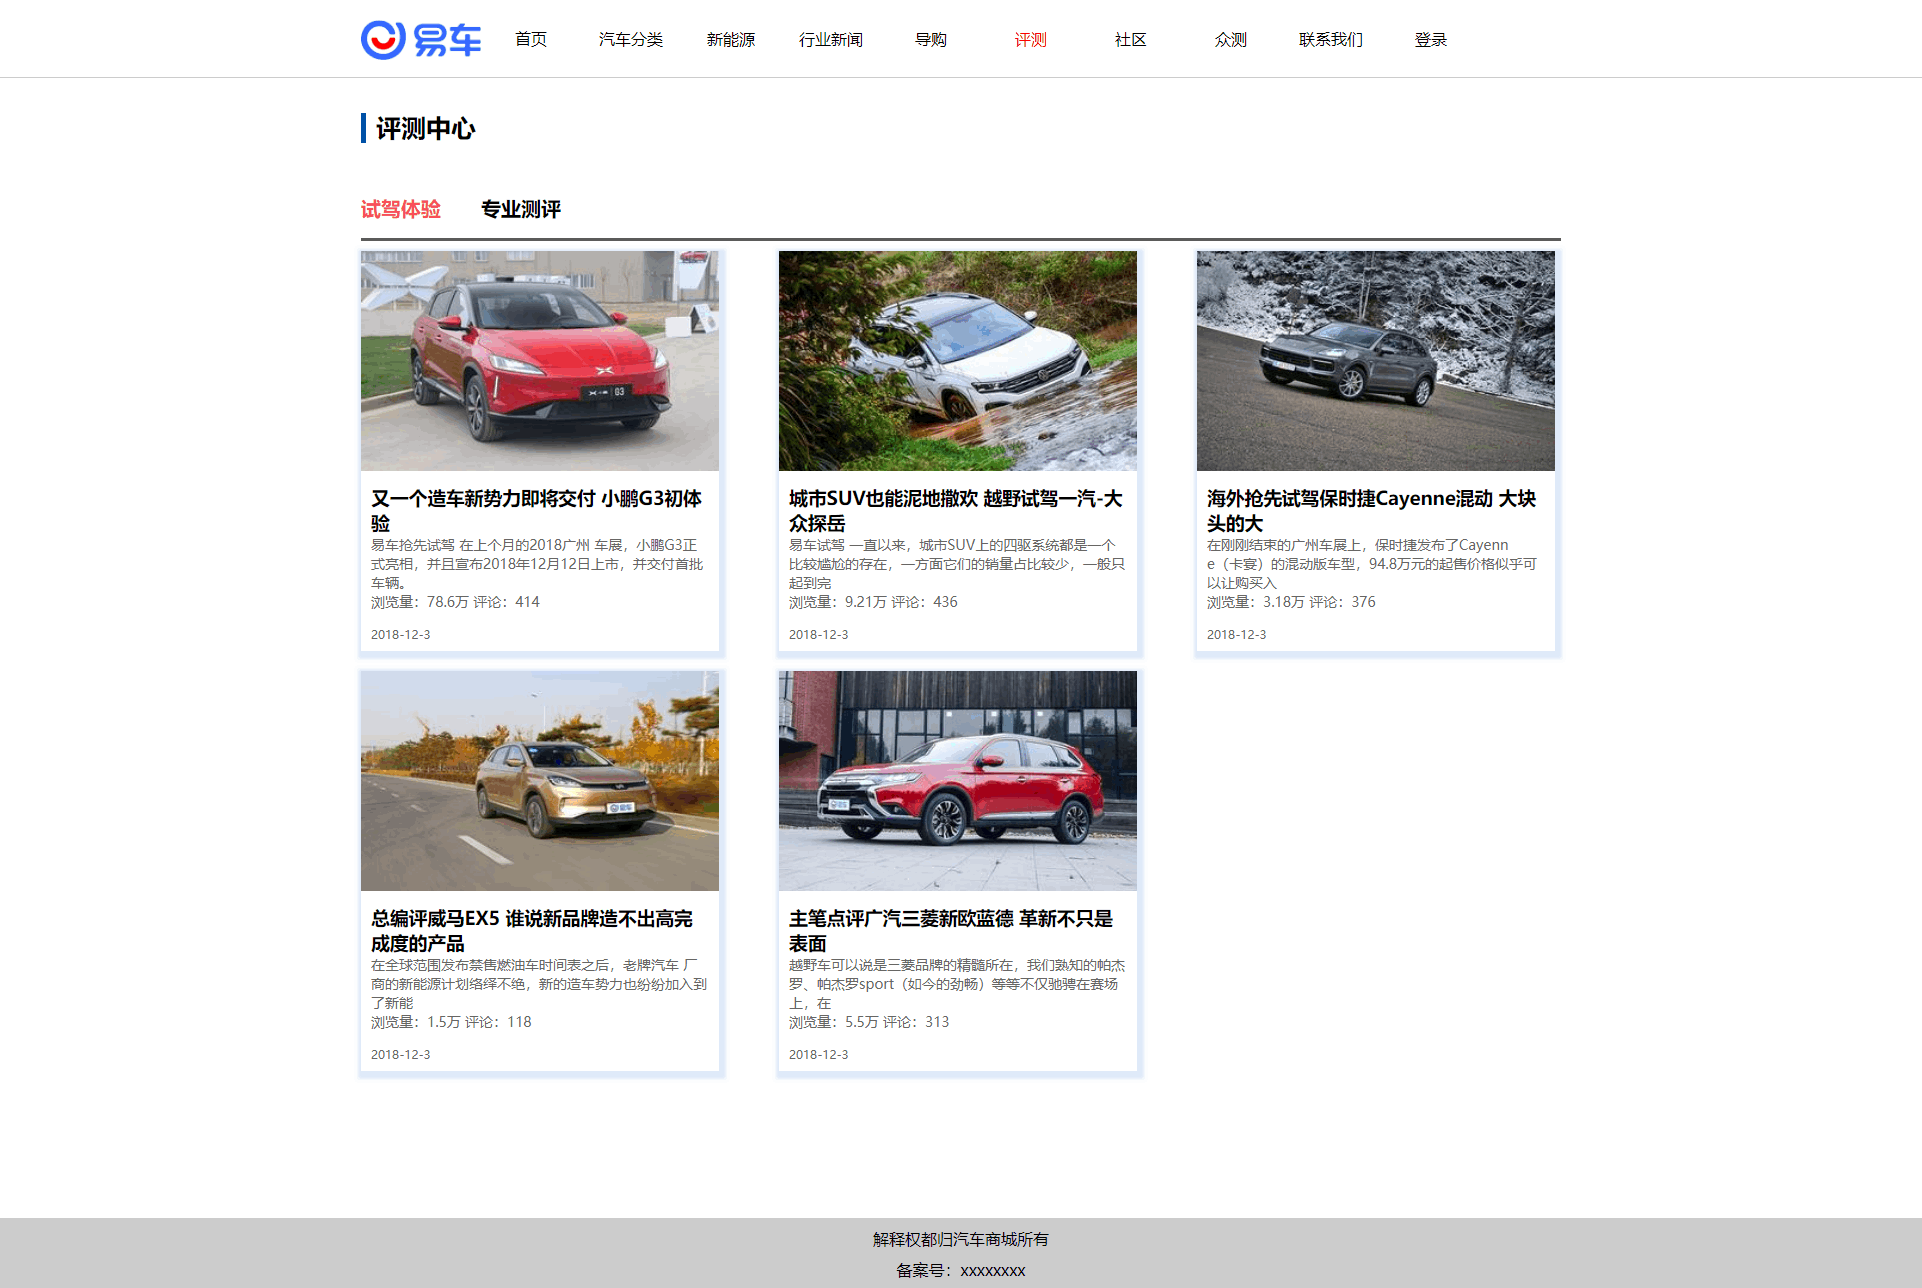
Task: Open the white 探岳 SUV photo
Action: (958, 361)
